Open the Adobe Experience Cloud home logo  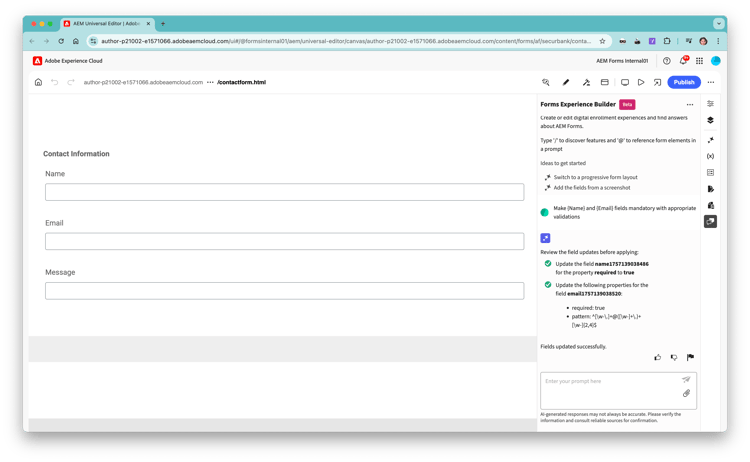click(37, 61)
